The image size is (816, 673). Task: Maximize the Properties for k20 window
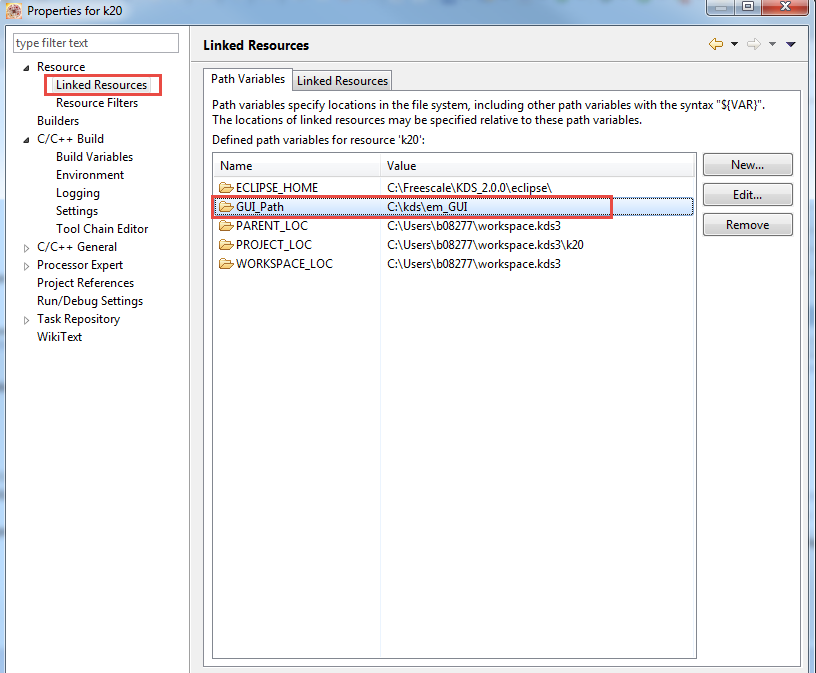tap(748, 7)
